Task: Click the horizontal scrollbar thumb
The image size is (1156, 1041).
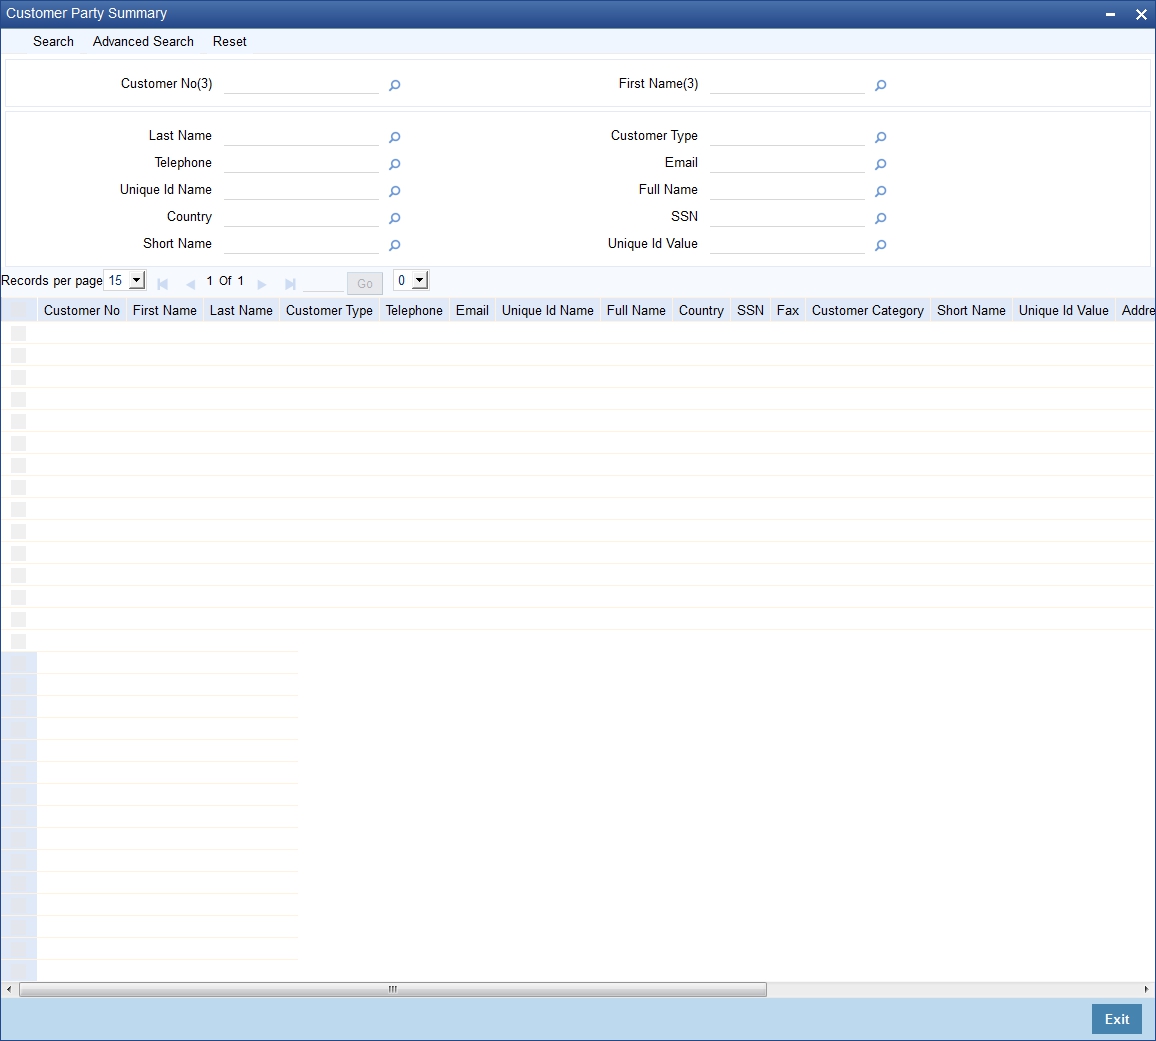Action: (x=393, y=989)
